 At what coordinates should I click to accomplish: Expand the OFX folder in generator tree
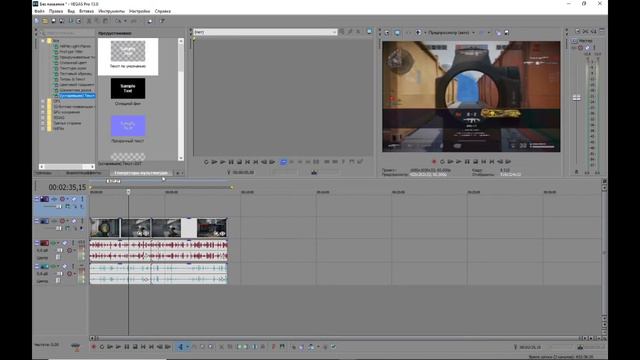pyautogui.click(x=42, y=101)
